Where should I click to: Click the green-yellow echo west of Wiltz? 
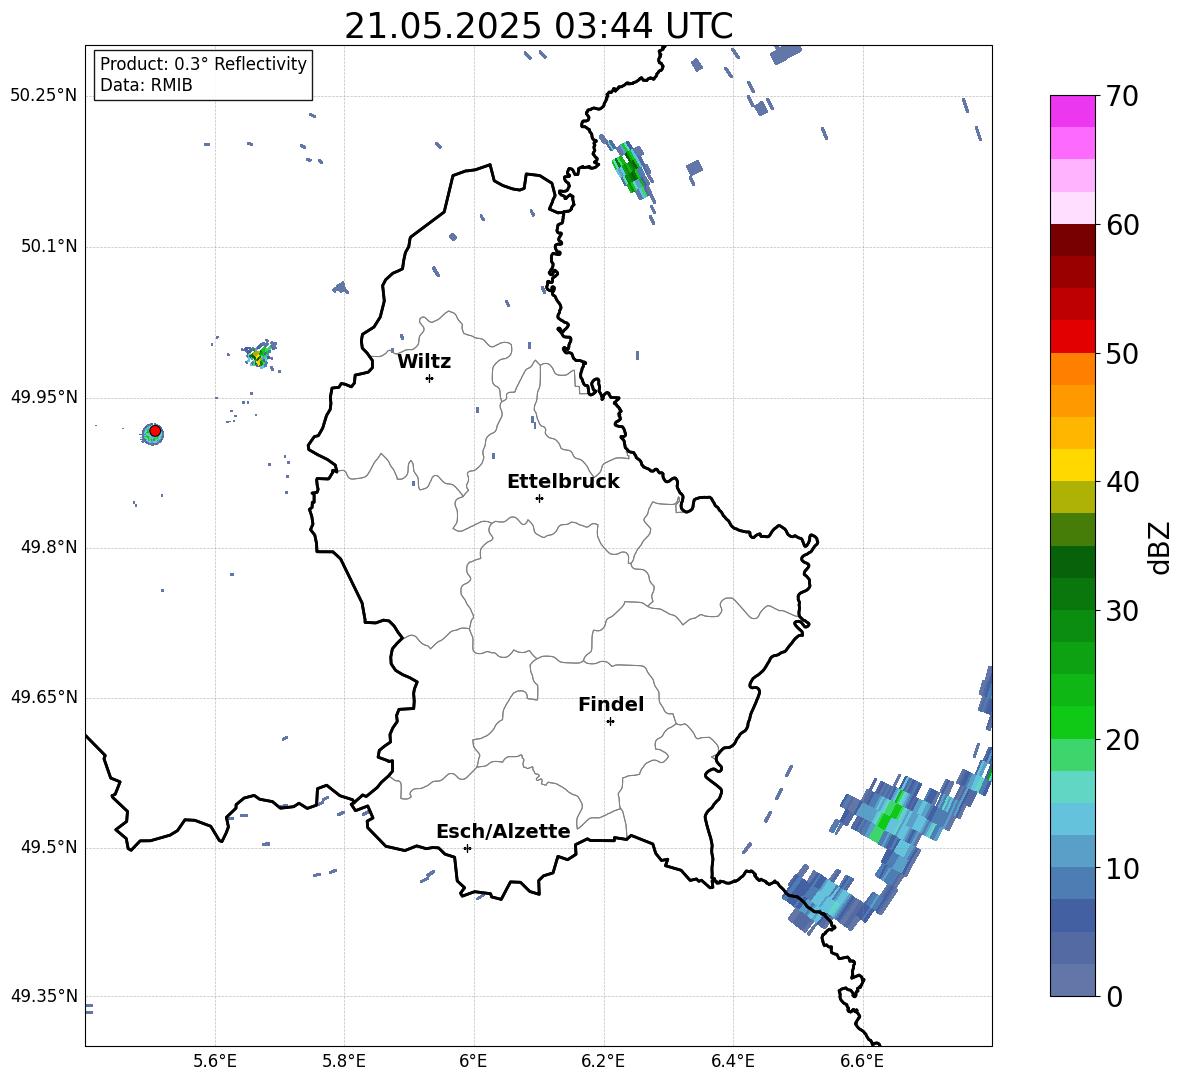click(259, 354)
